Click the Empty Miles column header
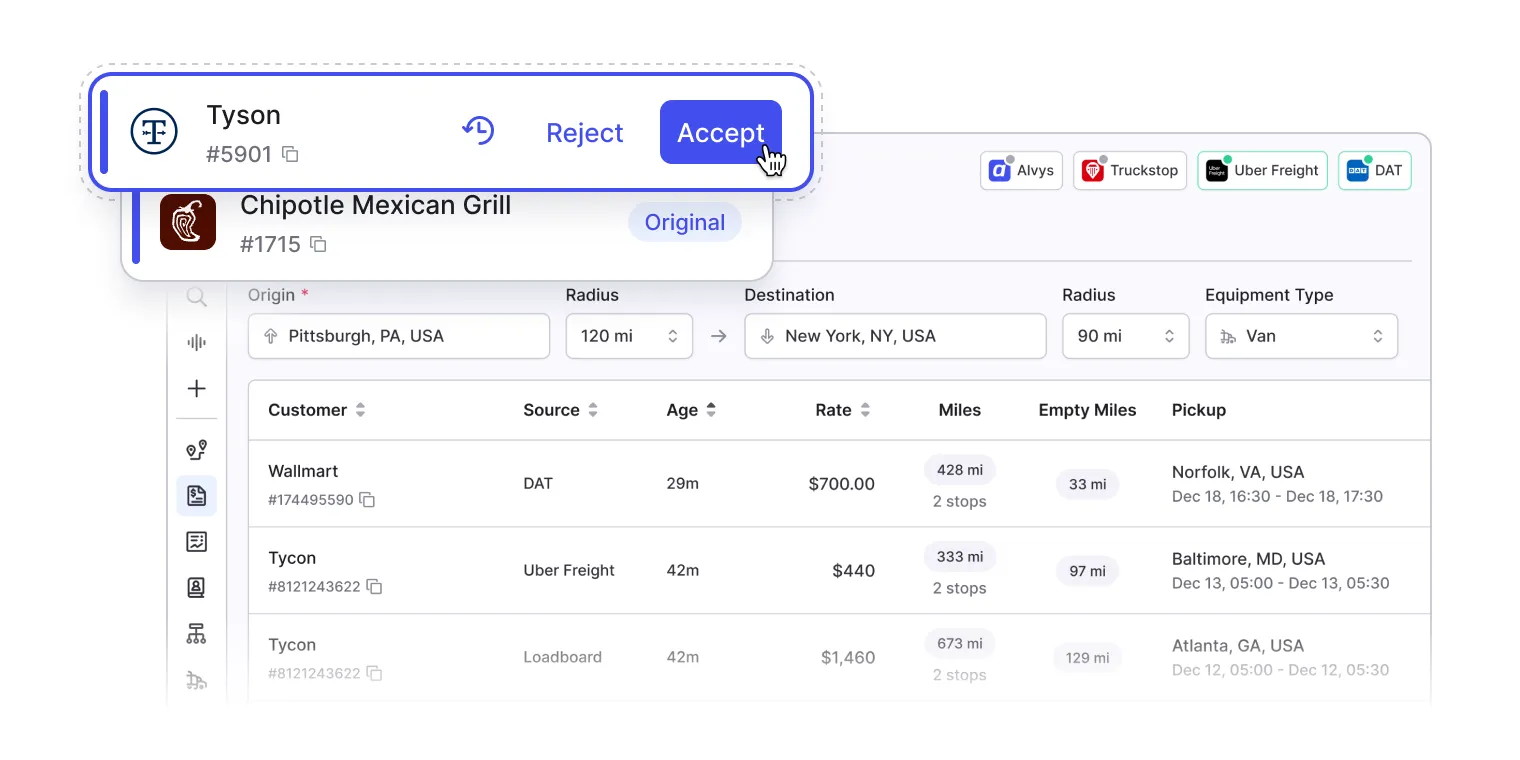Screen dimensions: 1520x760 click(1087, 410)
